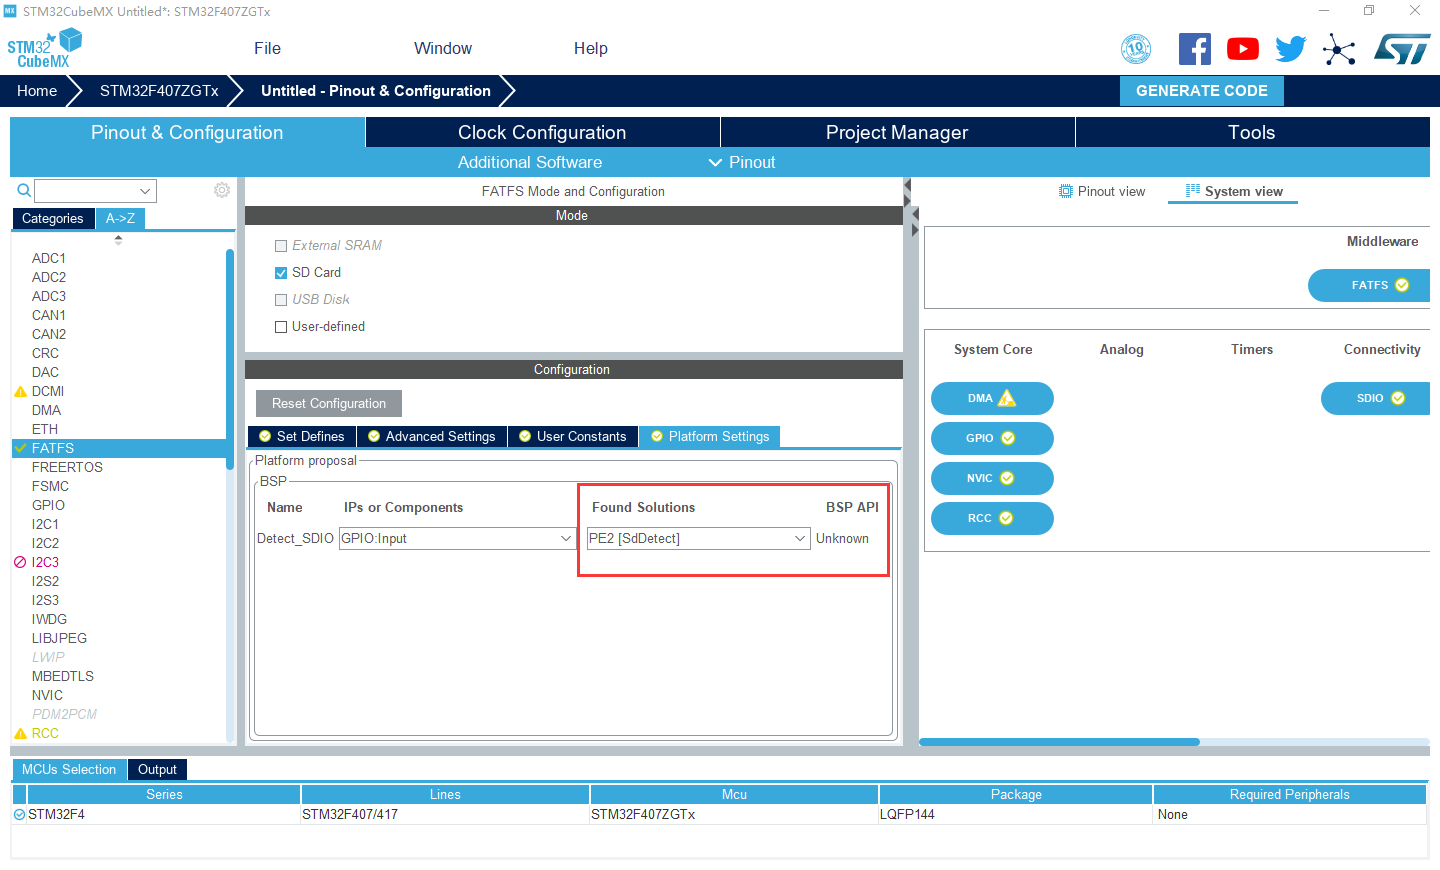
Task: Click the NVIC button status checkmark
Action: tap(1007, 478)
